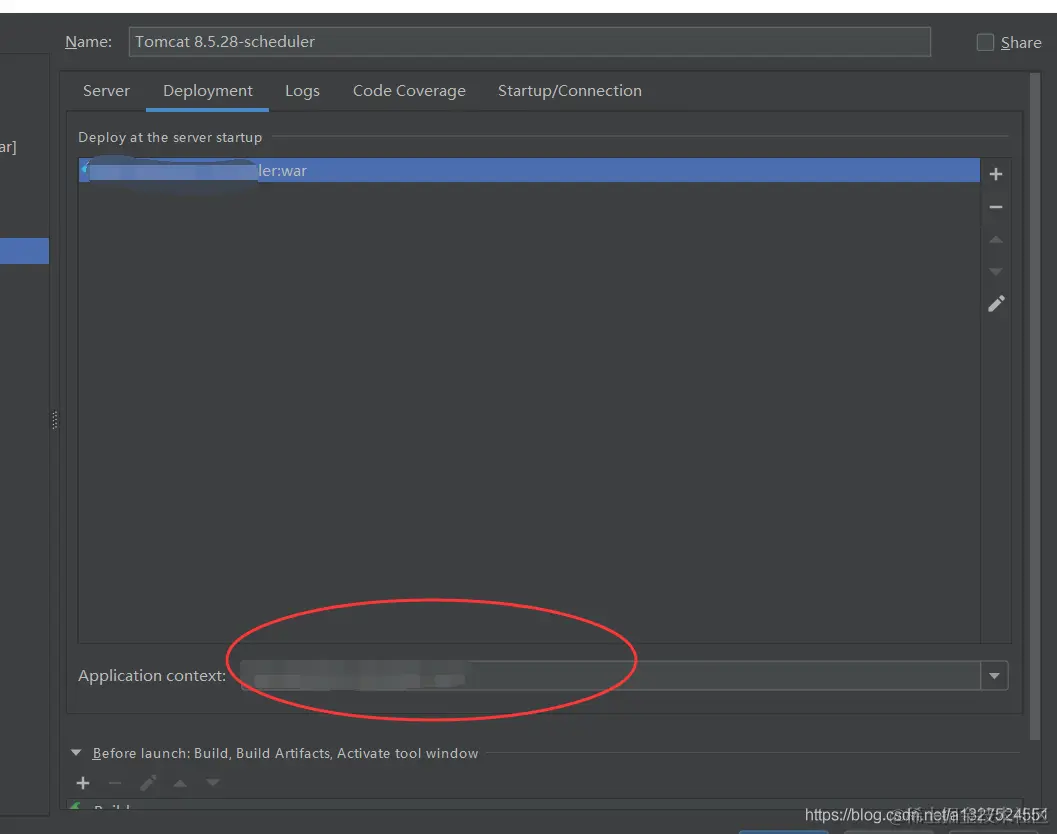Select the highlighted configuration item in the left sidebar
This screenshot has width=1057, height=834.
coord(24,251)
